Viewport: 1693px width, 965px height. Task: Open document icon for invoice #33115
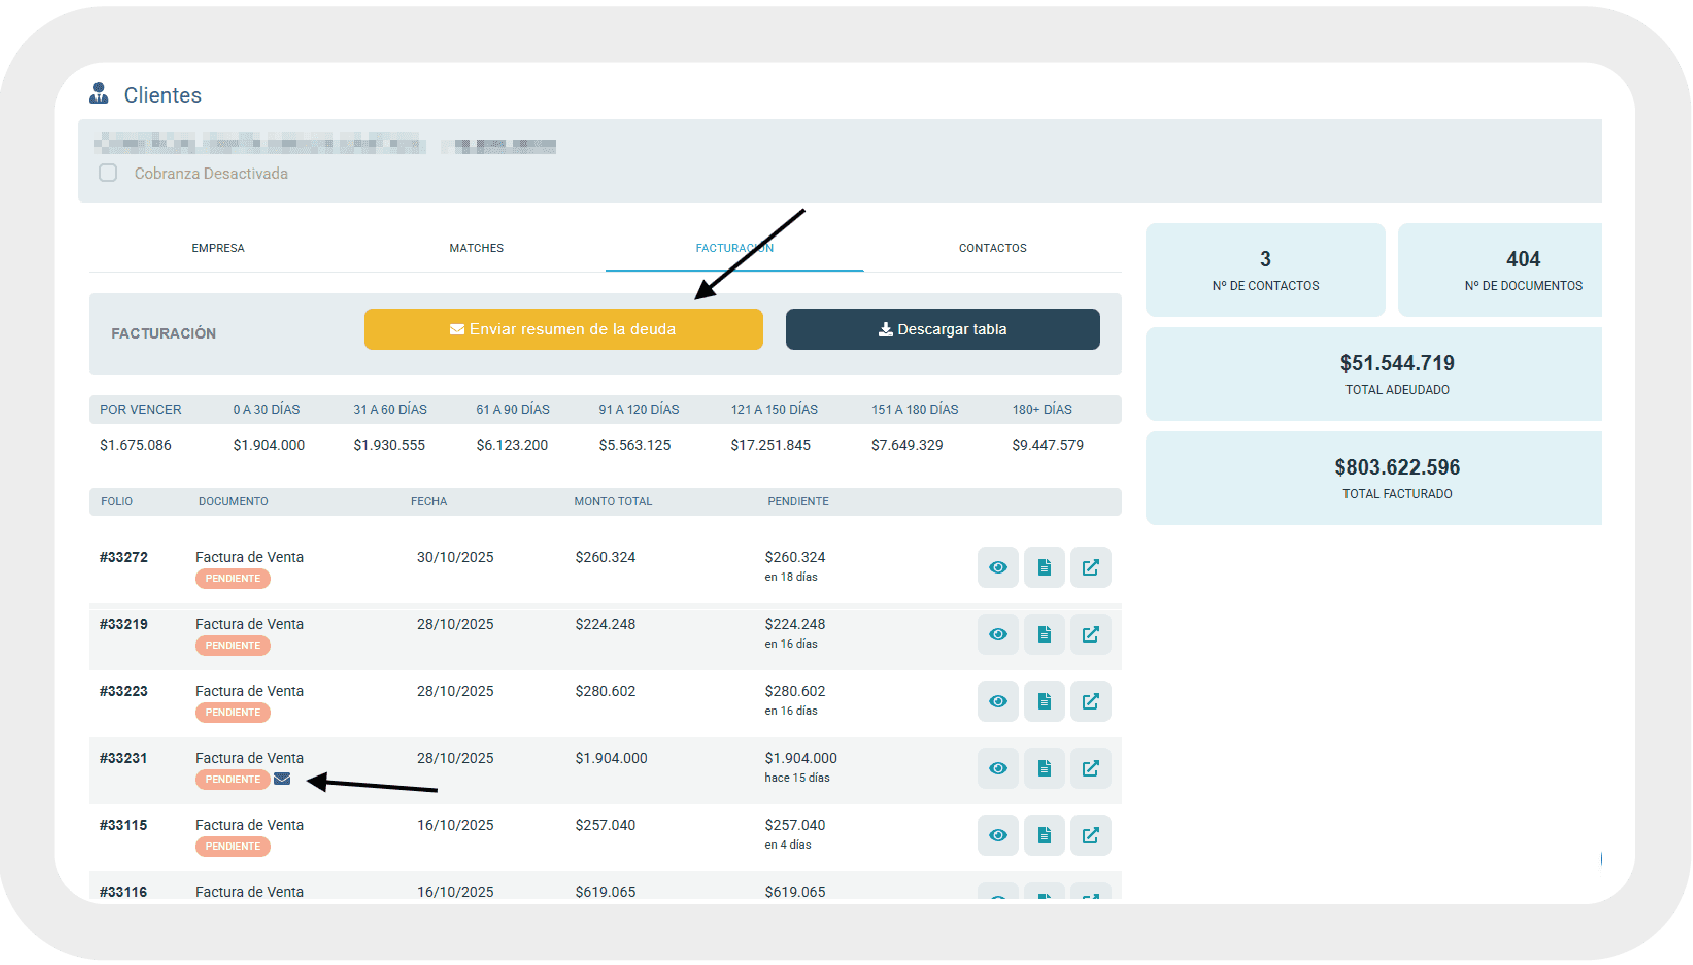click(1044, 836)
